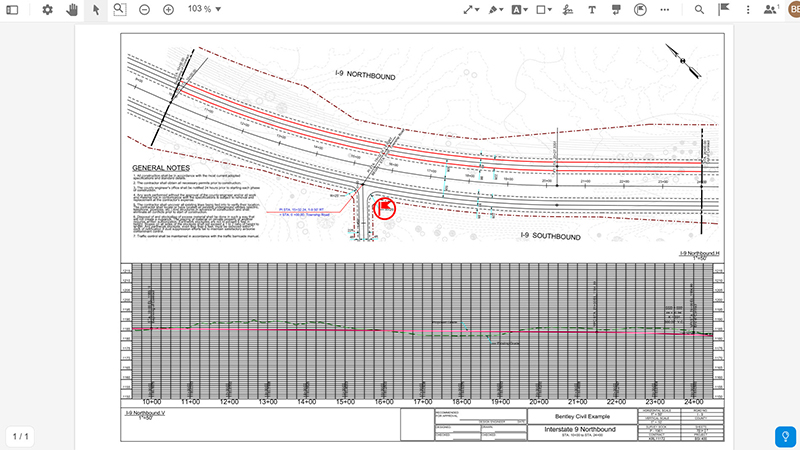The height and width of the screenshot is (450, 800).
Task: Click the '16+00' station label
Action: [x=384, y=402]
